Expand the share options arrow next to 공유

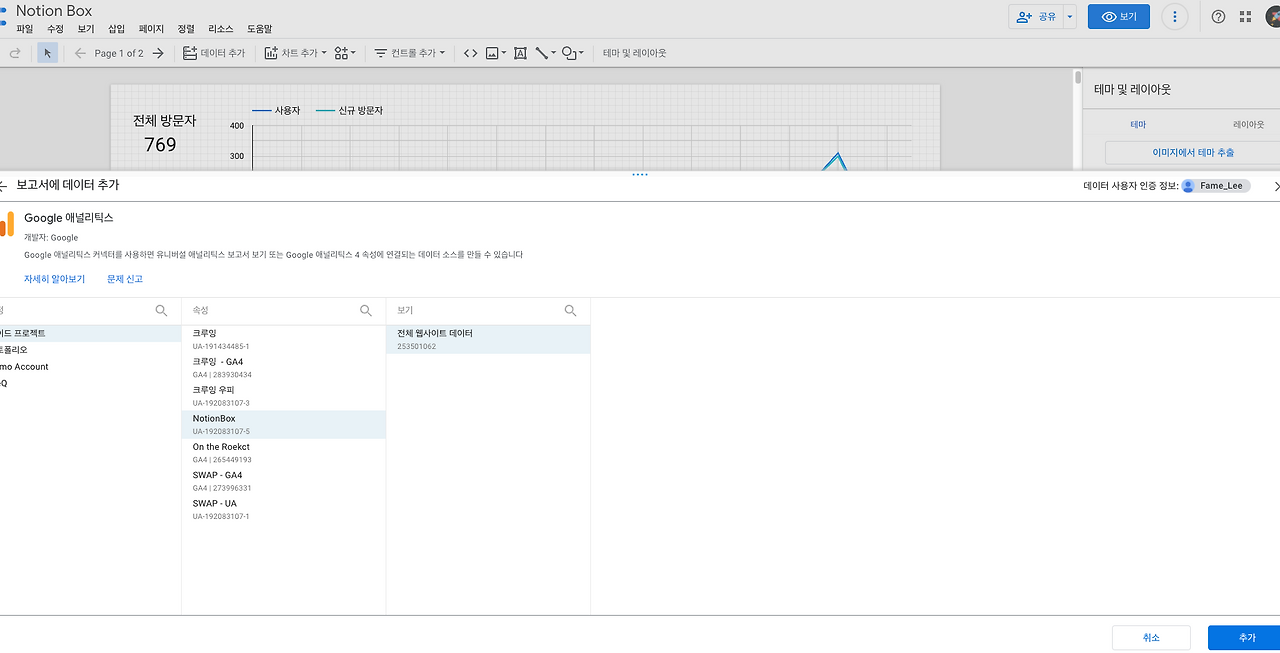1070,17
